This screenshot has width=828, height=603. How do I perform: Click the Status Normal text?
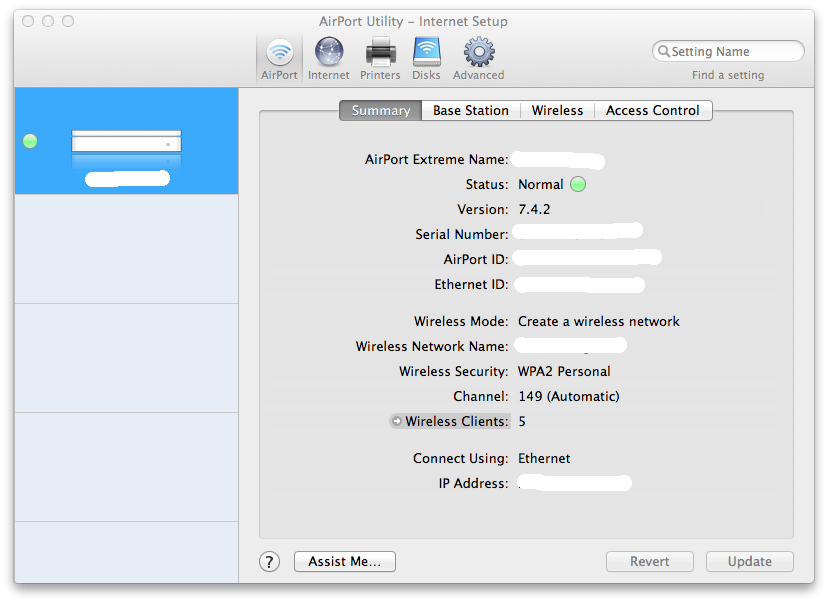(541, 184)
